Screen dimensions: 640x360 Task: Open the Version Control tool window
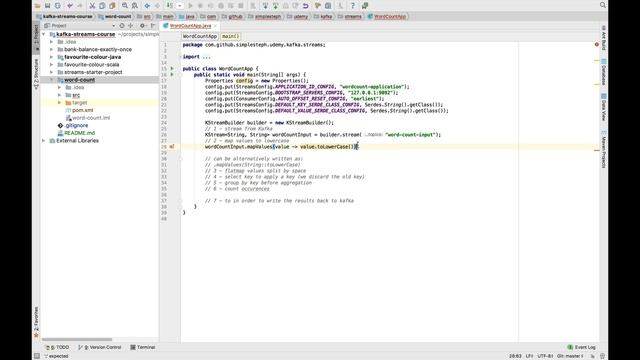(100, 347)
